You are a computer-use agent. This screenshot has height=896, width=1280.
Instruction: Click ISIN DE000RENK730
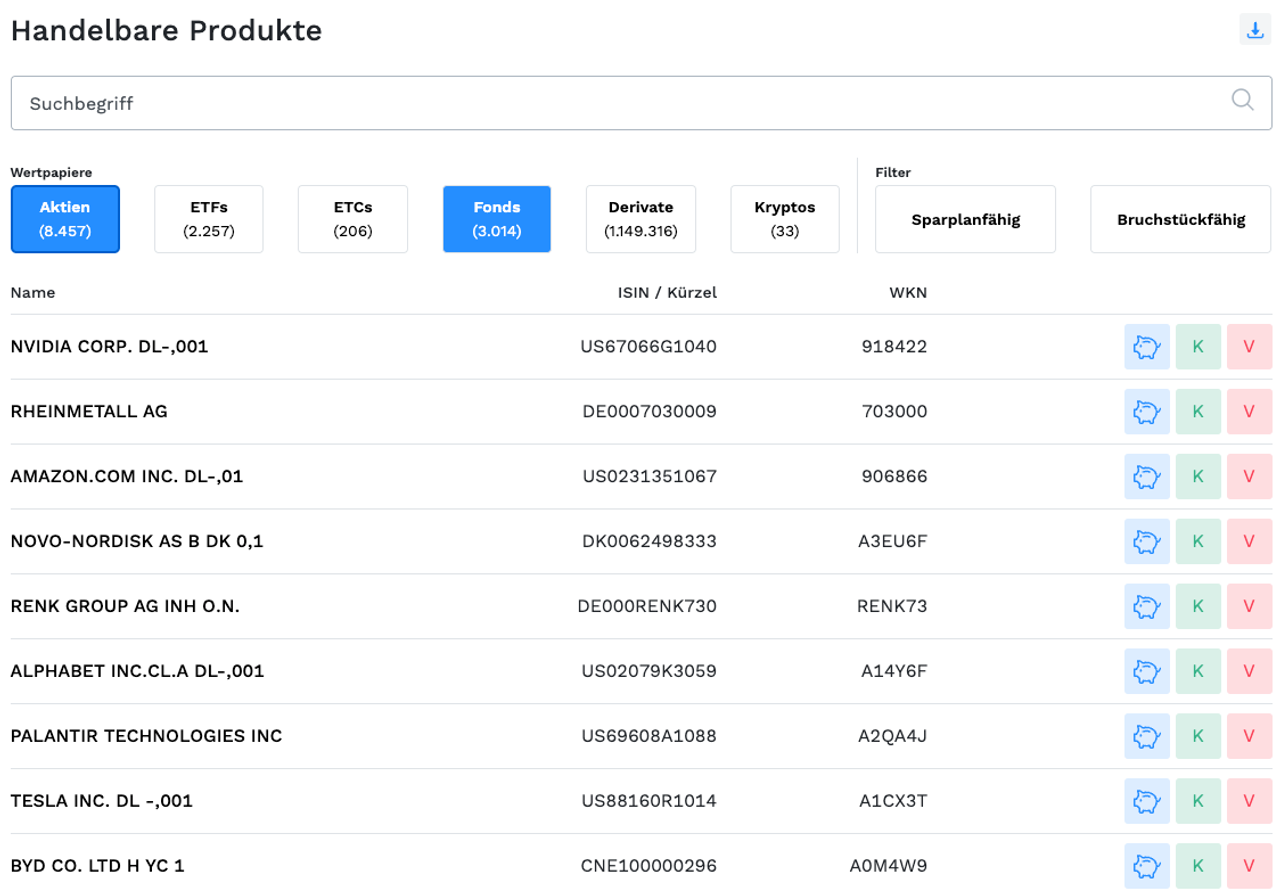coord(647,606)
